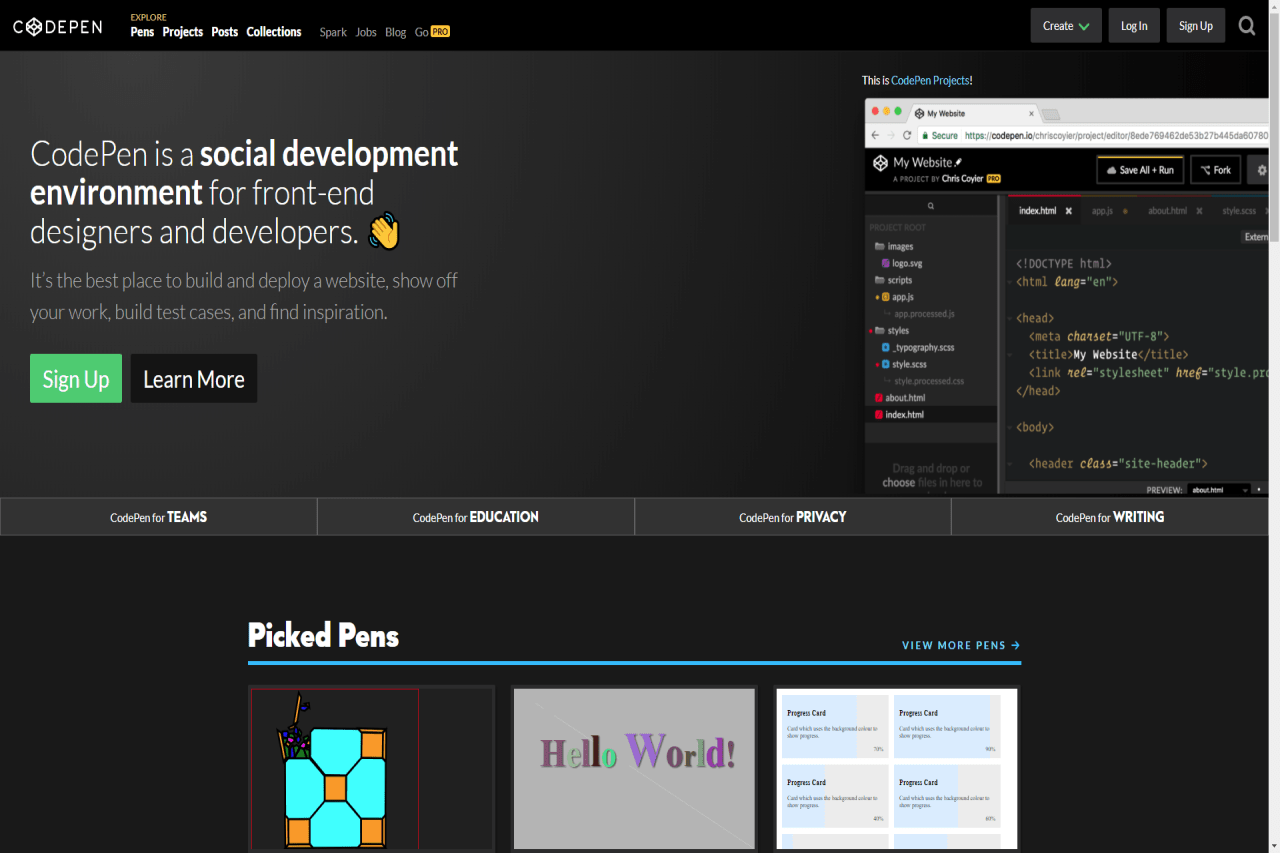Screen dimensions: 1280x853
Task: Click _typography.scss in project tree
Action: pos(917,347)
